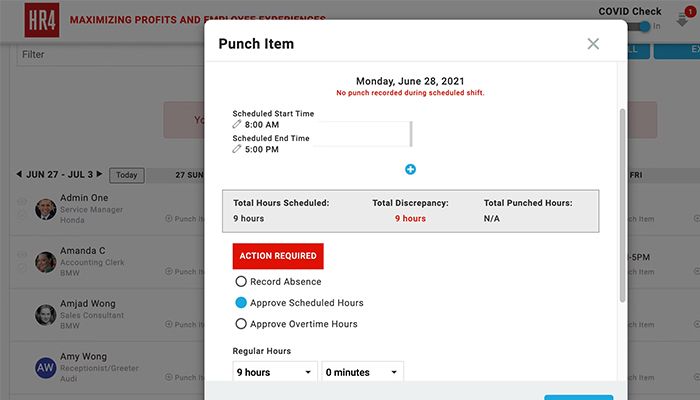
Task: Go to next week using right arrow
Action: pos(101,175)
